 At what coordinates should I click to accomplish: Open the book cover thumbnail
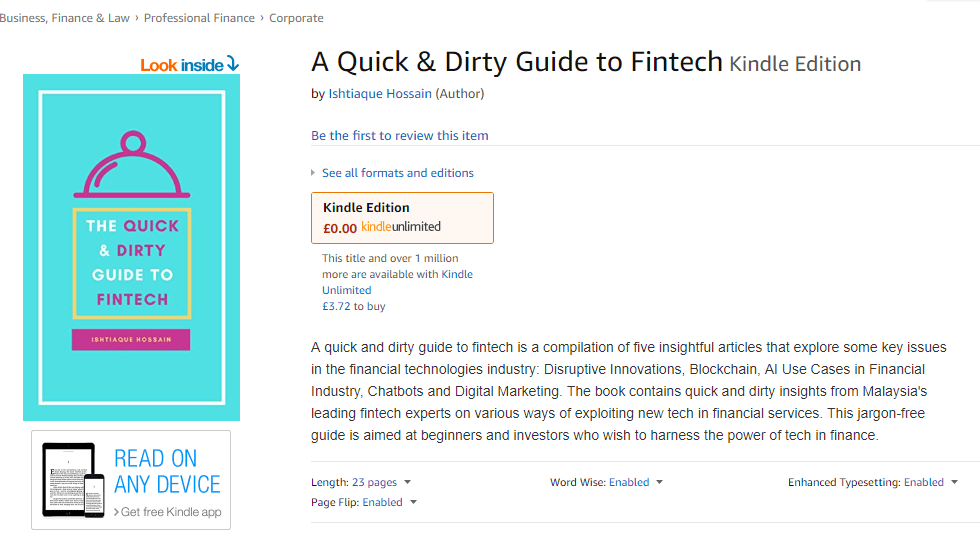pyautogui.click(x=131, y=247)
